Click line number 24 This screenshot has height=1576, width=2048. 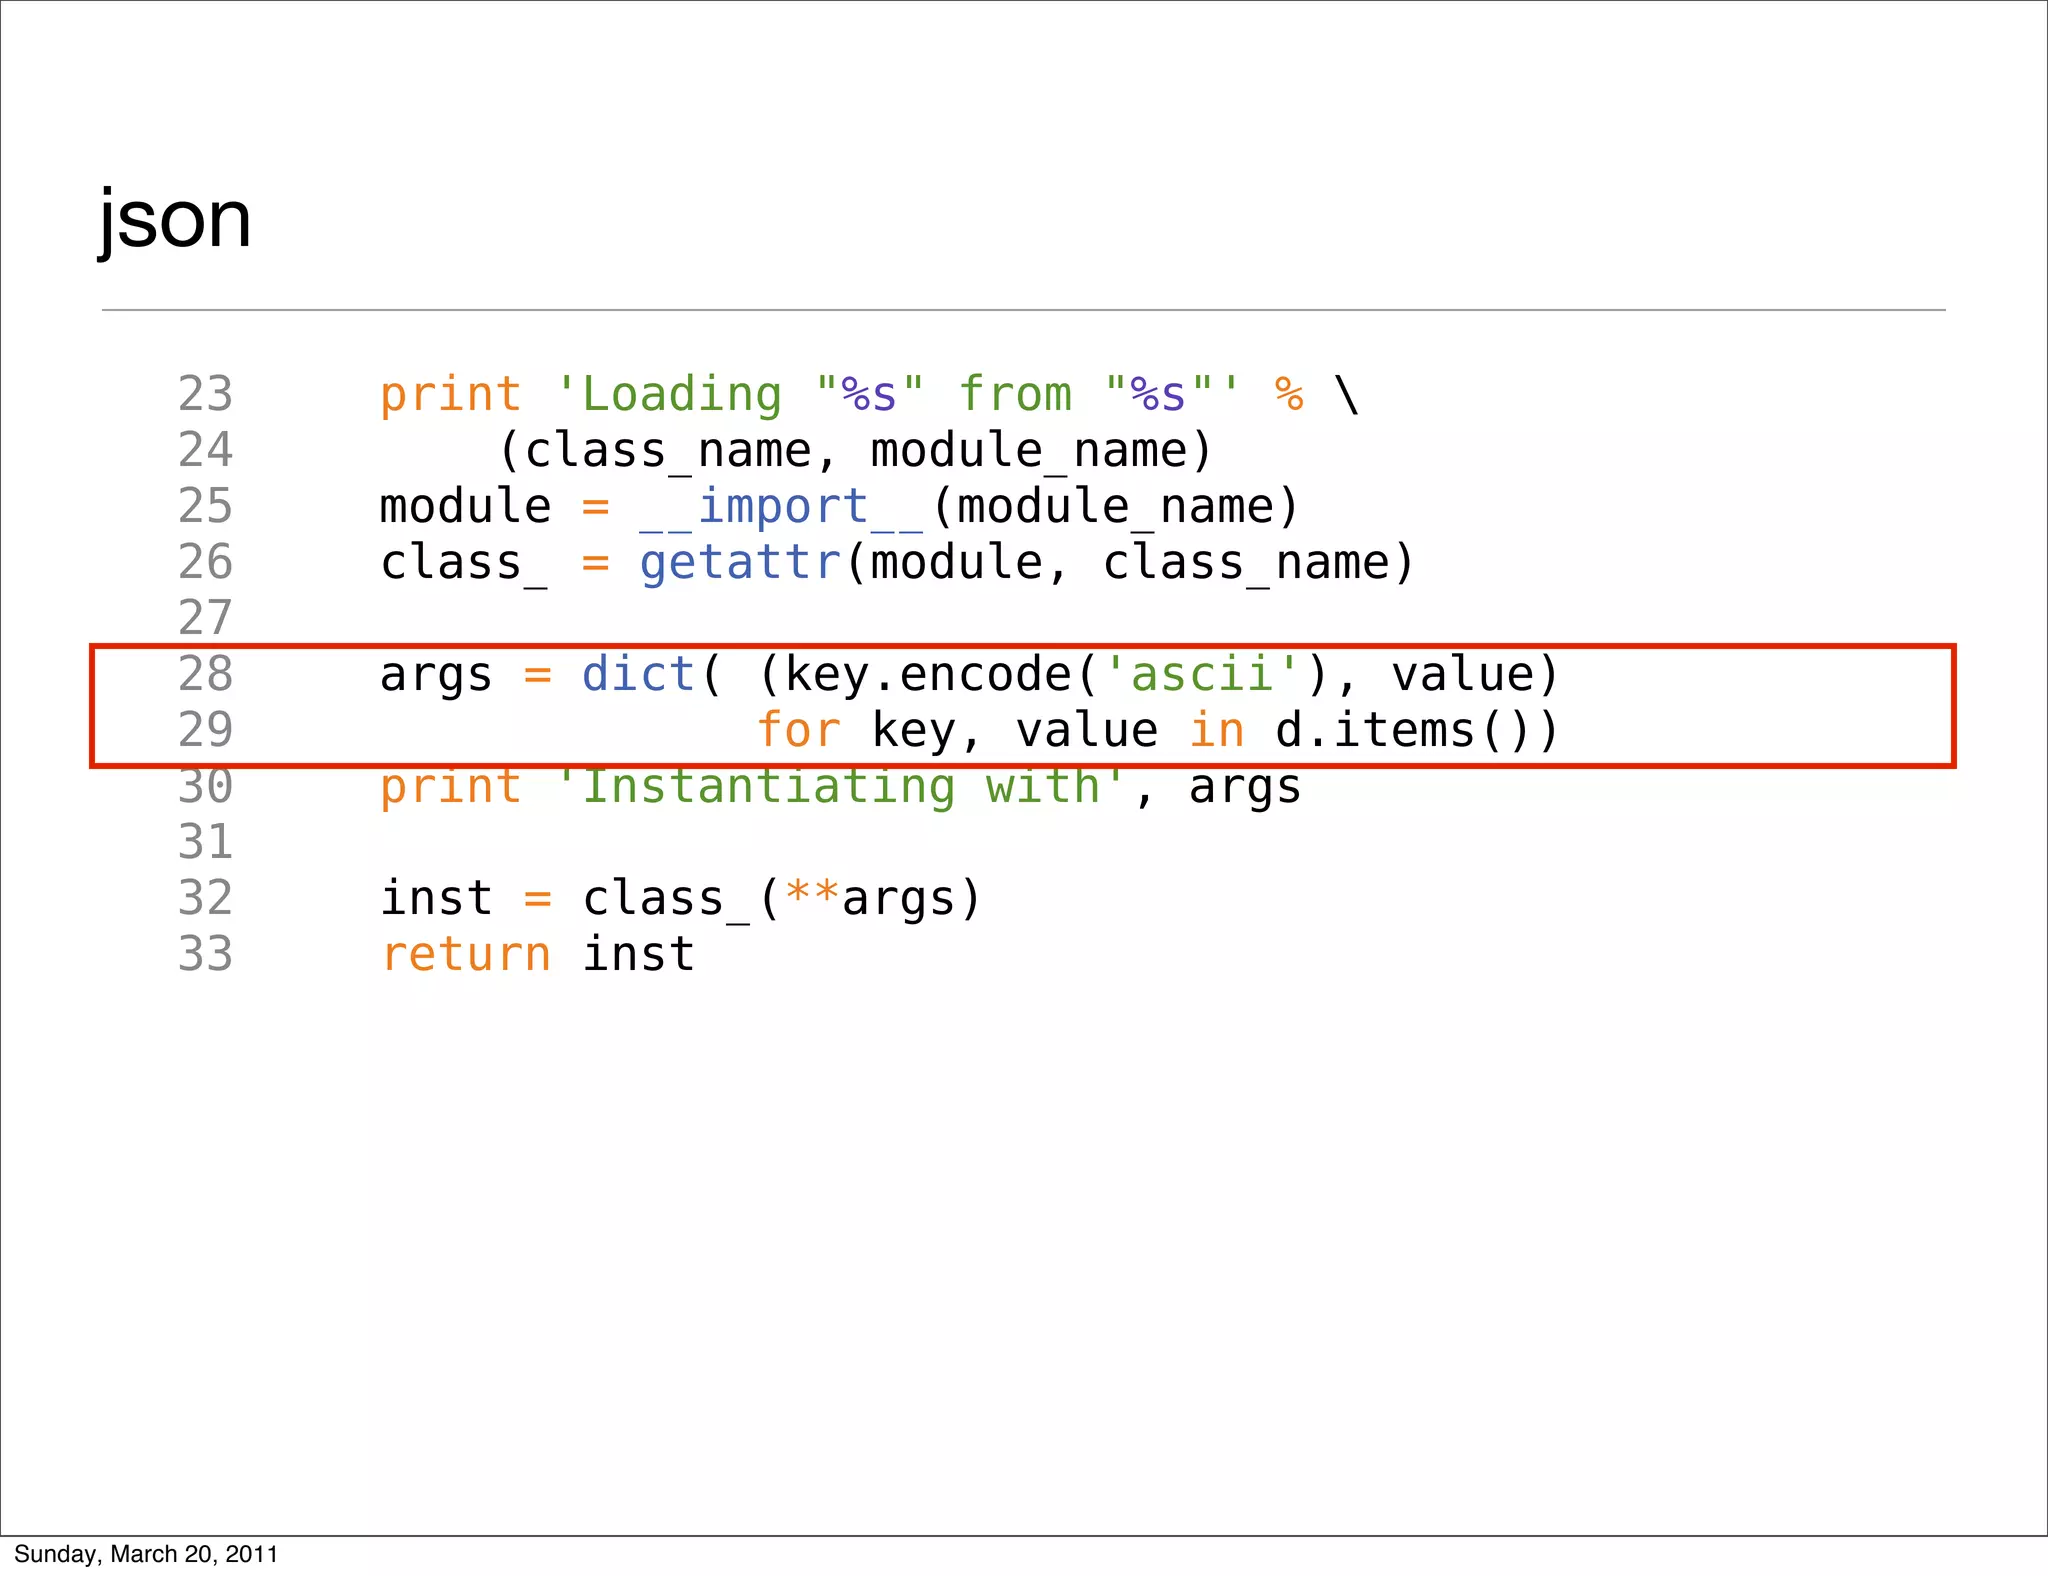click(205, 450)
